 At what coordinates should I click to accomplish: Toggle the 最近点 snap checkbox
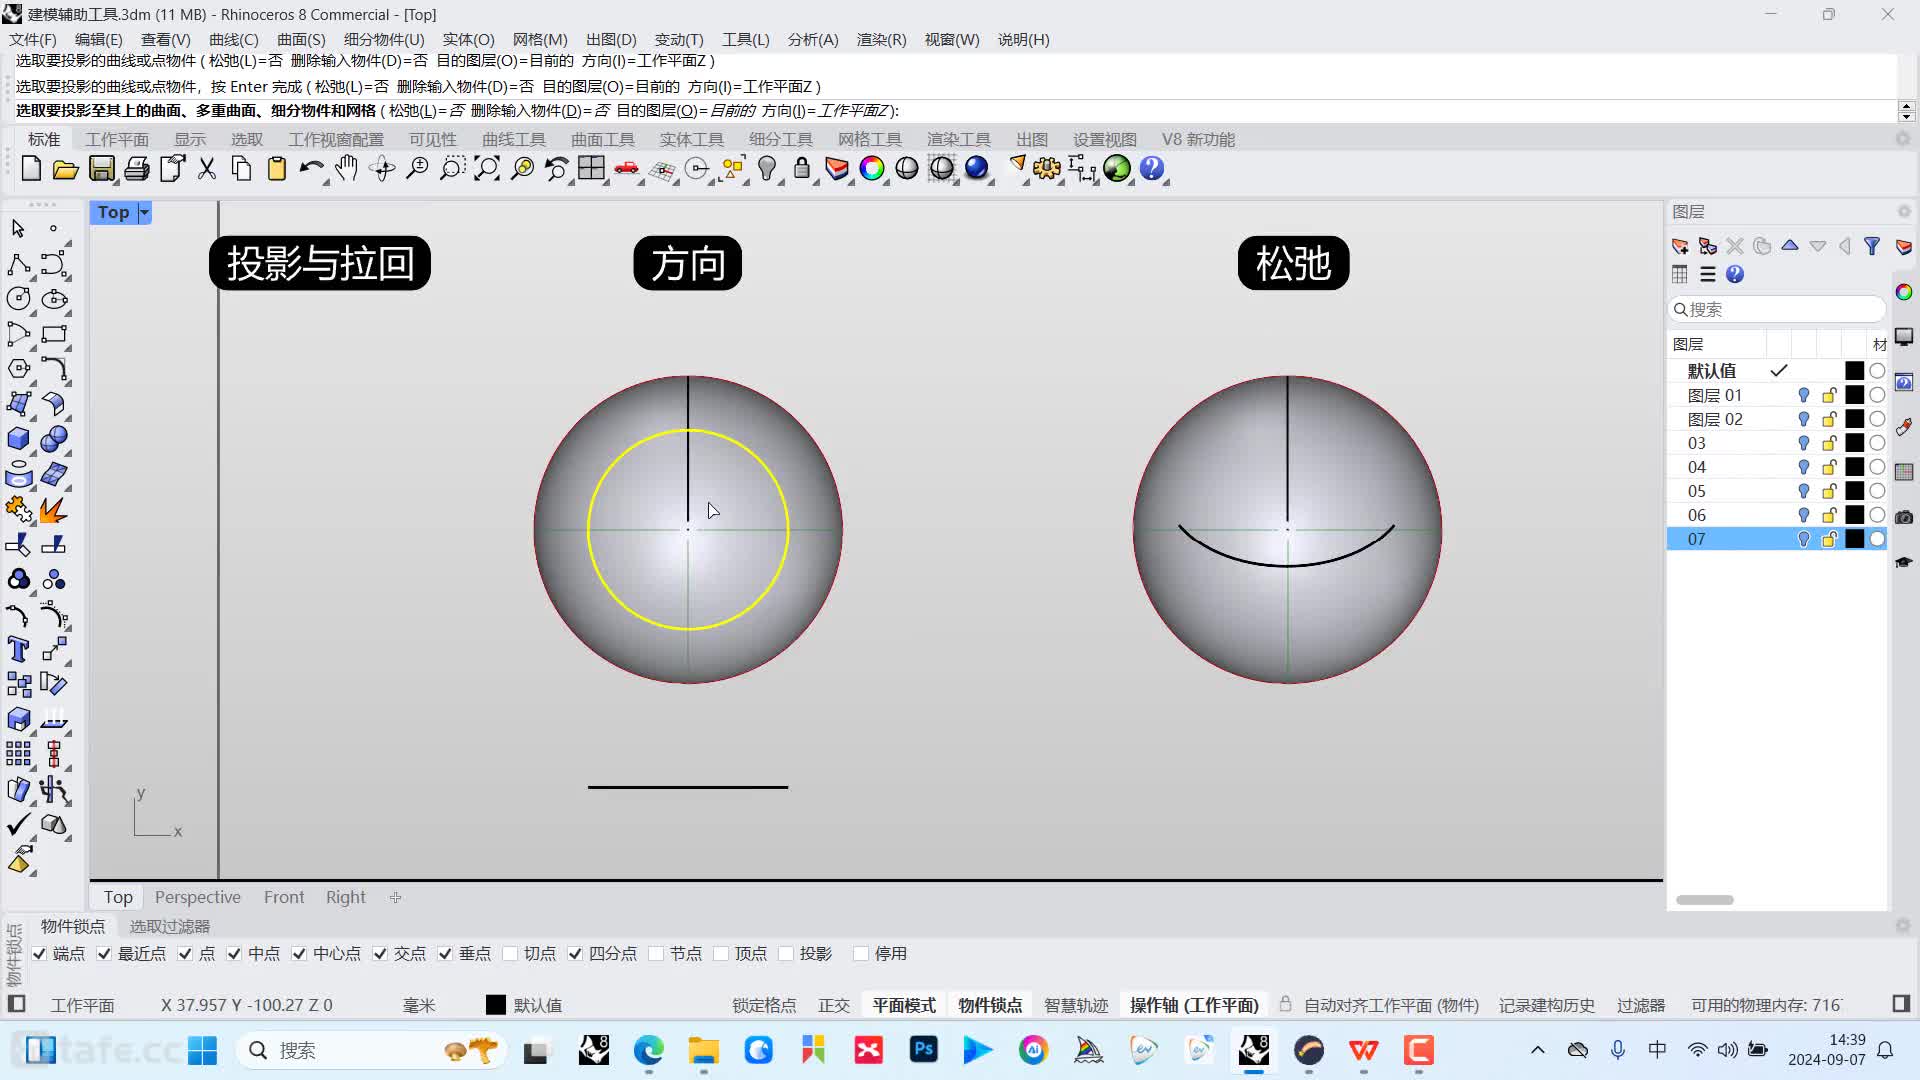coord(104,954)
